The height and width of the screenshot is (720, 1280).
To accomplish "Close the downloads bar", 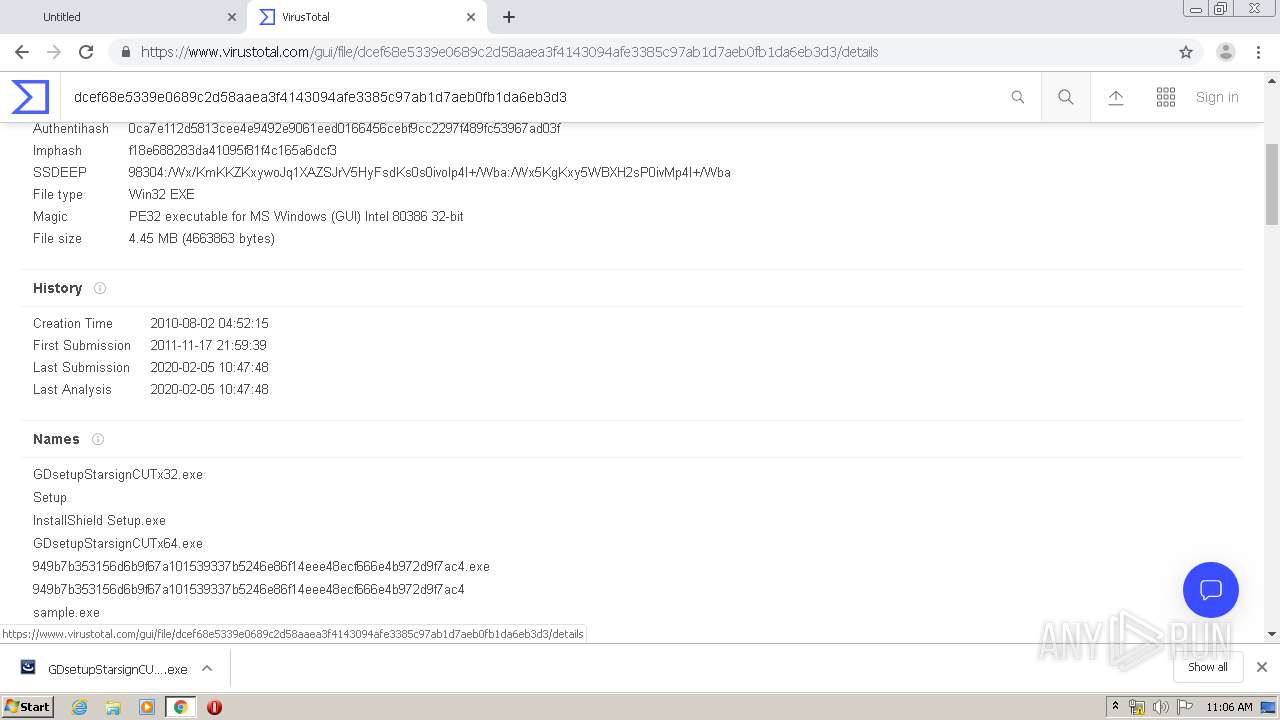I will click(1262, 667).
